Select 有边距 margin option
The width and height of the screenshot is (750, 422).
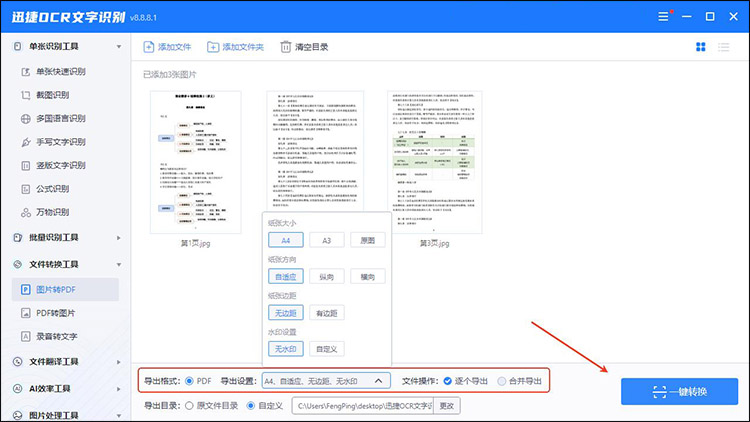coord(327,313)
